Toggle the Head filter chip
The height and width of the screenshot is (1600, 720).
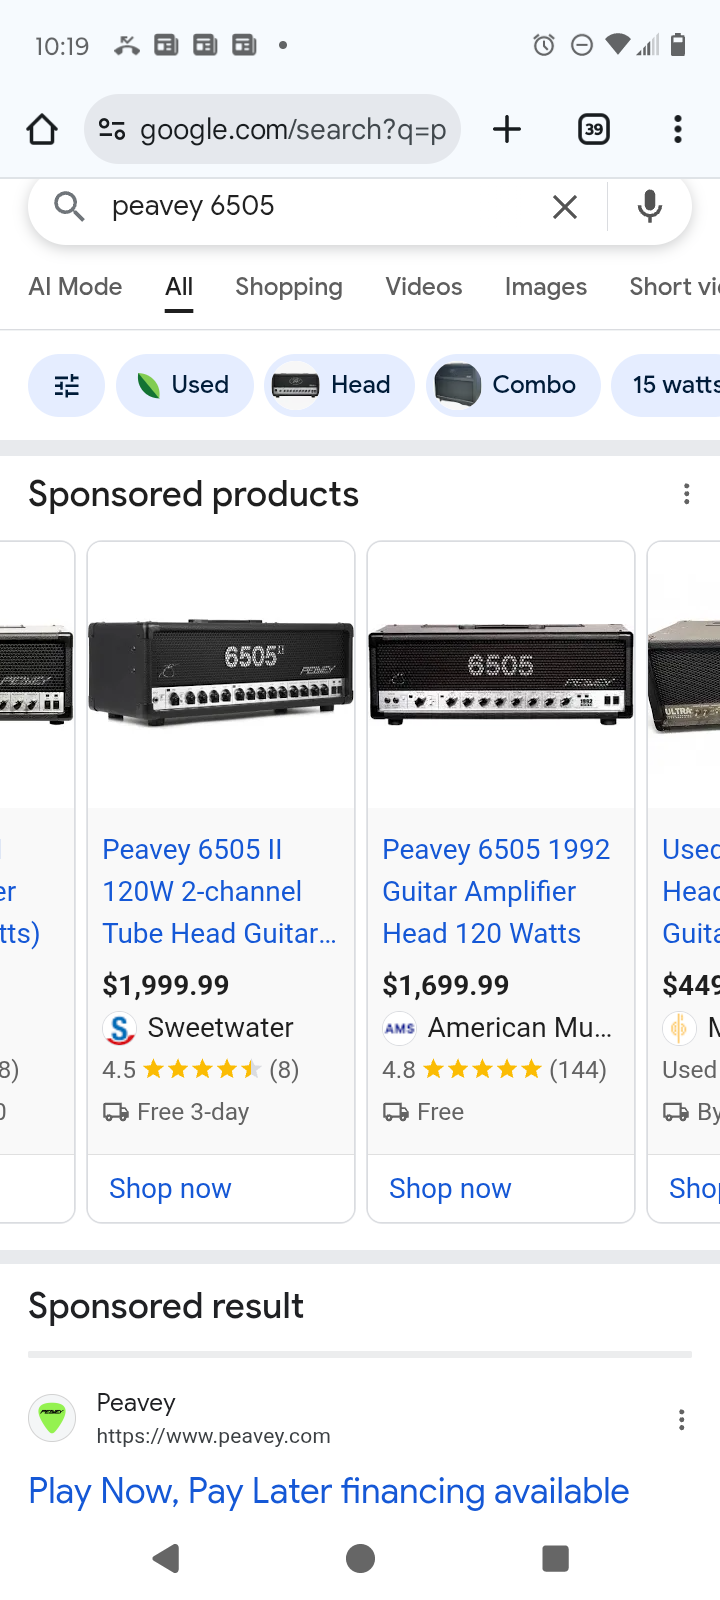tap(340, 385)
